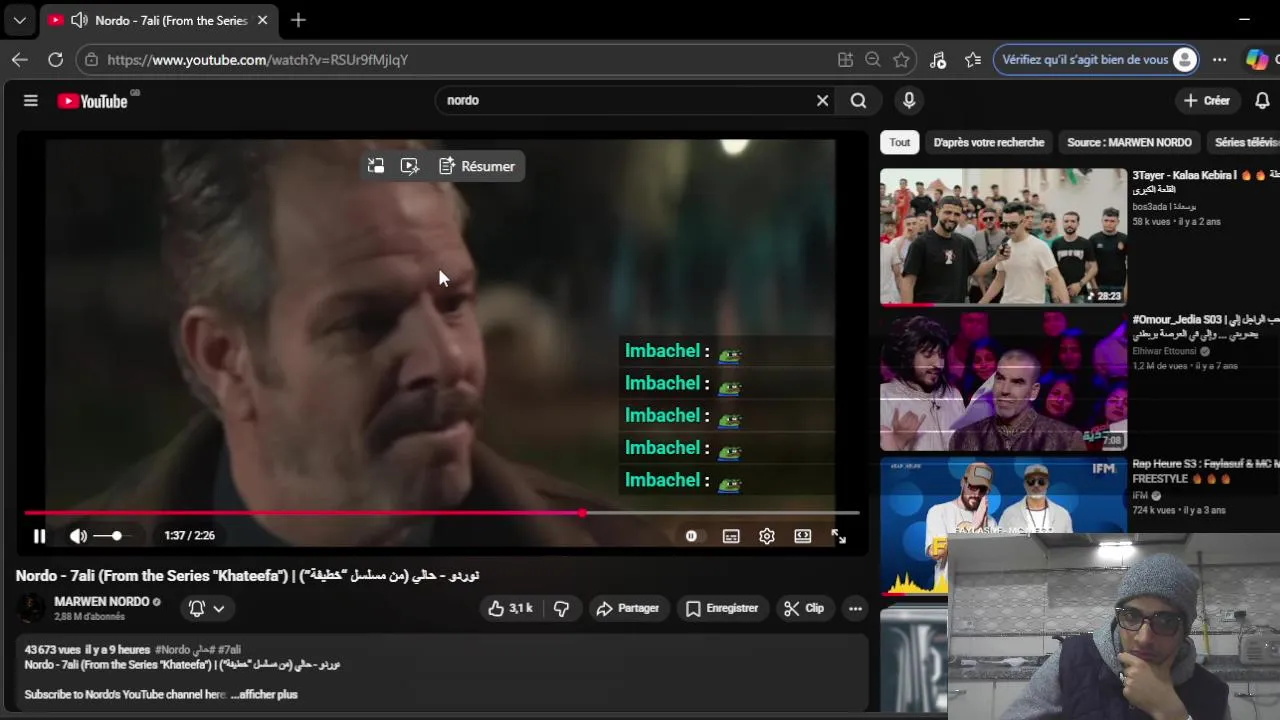Select the 'Source : MARWEN NORDO' chip

pyautogui.click(x=1129, y=142)
